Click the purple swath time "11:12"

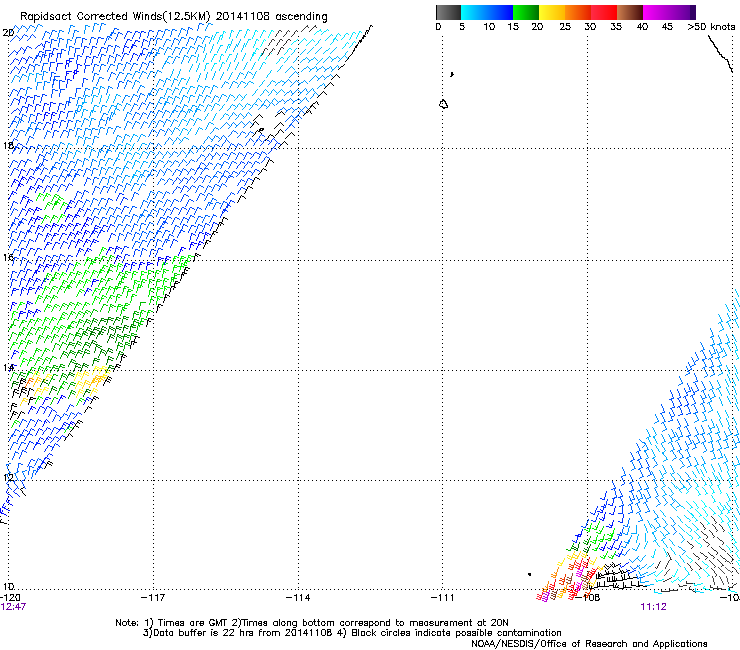click(653, 607)
